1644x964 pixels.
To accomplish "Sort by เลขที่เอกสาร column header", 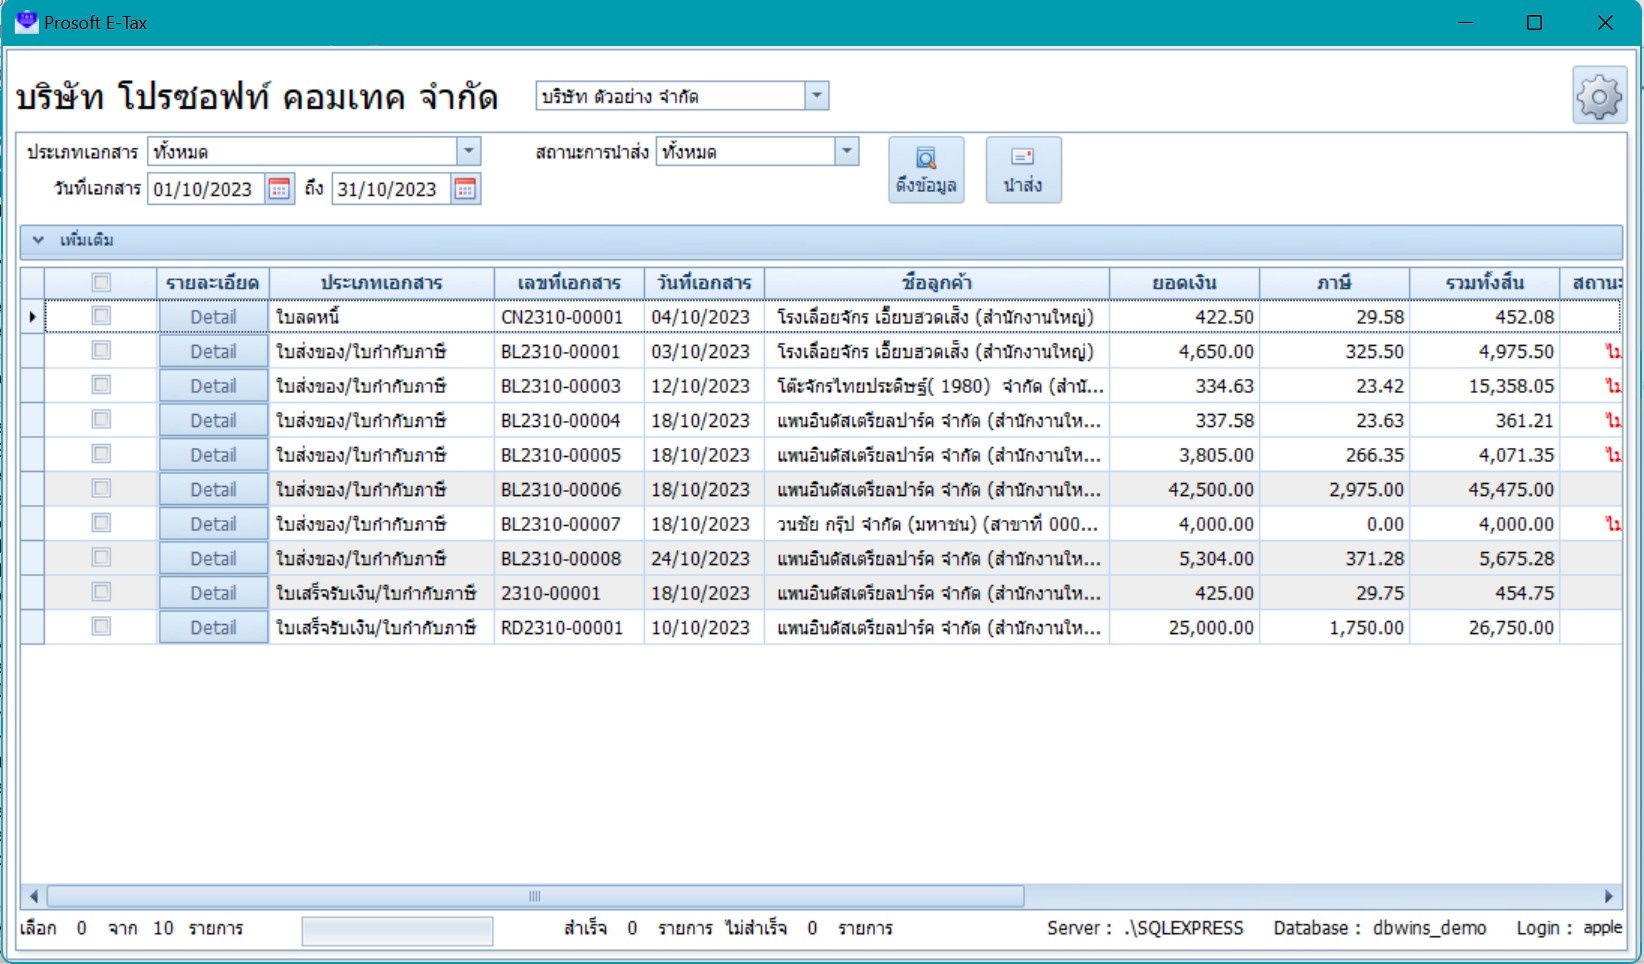I will point(569,283).
